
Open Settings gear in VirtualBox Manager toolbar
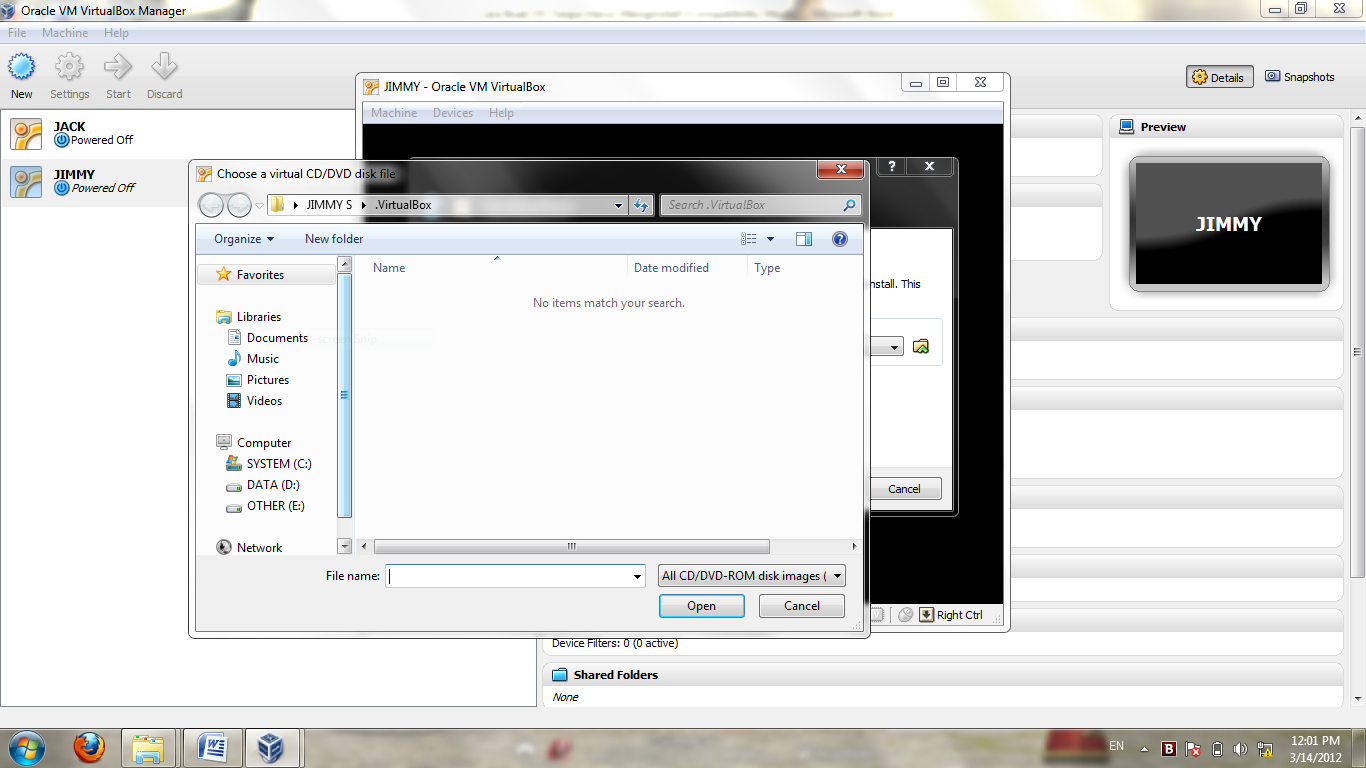(70, 77)
